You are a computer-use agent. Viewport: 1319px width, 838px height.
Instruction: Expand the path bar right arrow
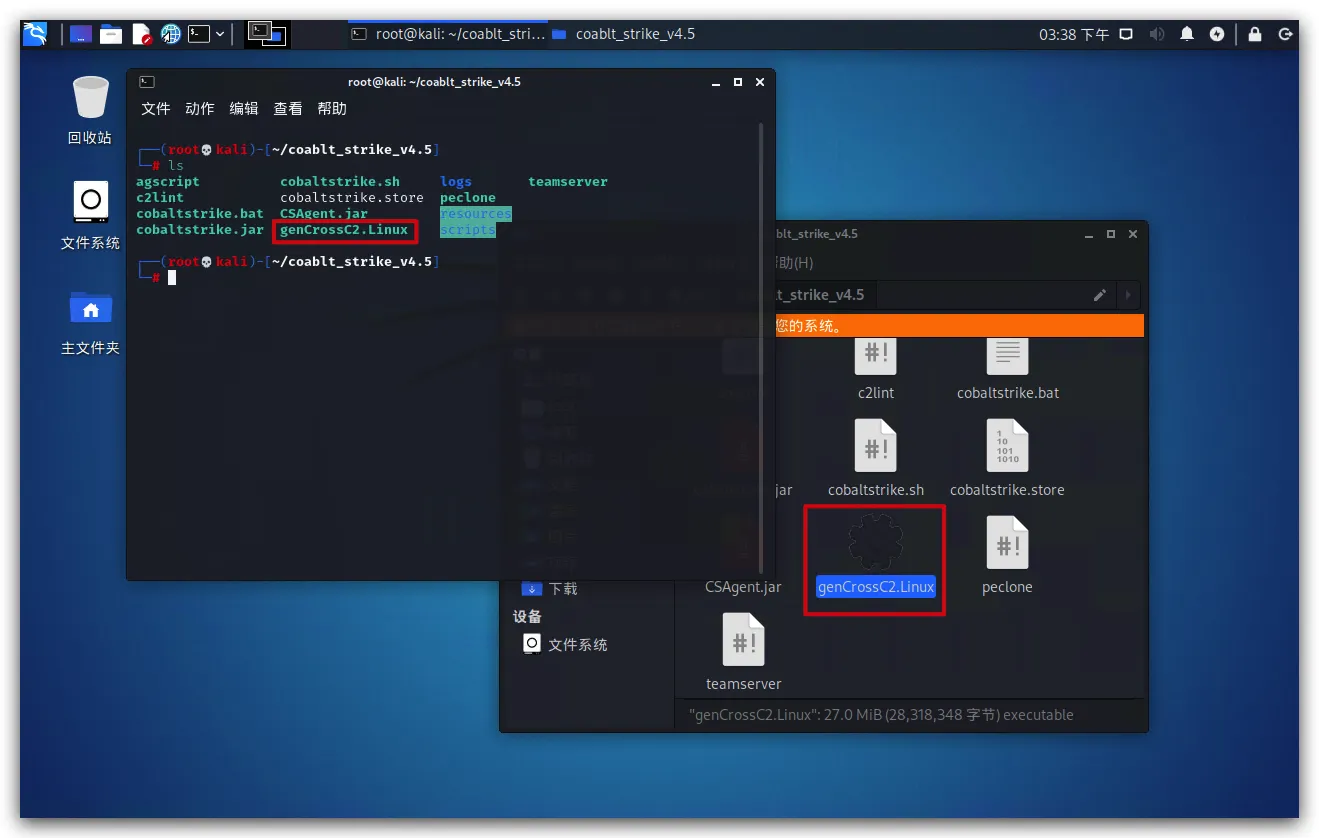[1129, 295]
